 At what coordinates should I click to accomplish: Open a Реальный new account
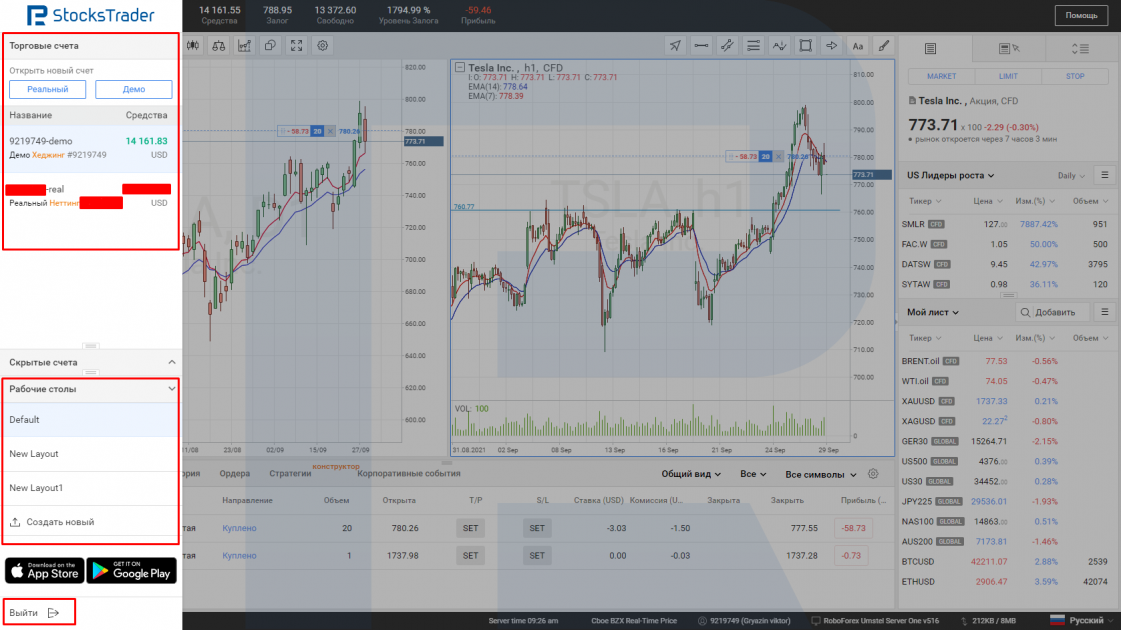[47, 89]
